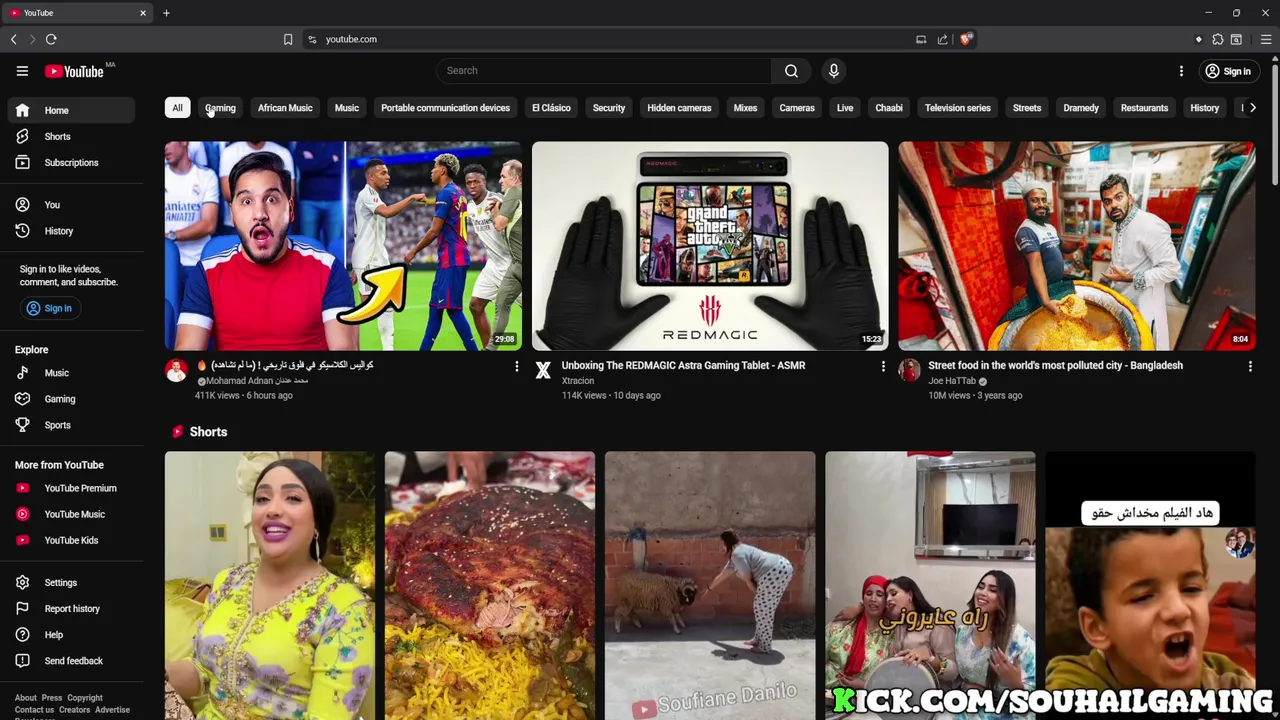Screen dimensions: 1280x720
Task: Click the youtube.com address bar
Action: (x=610, y=39)
